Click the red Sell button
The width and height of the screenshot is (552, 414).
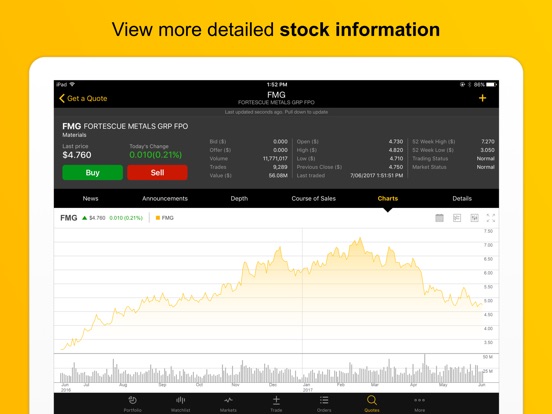coord(157,172)
